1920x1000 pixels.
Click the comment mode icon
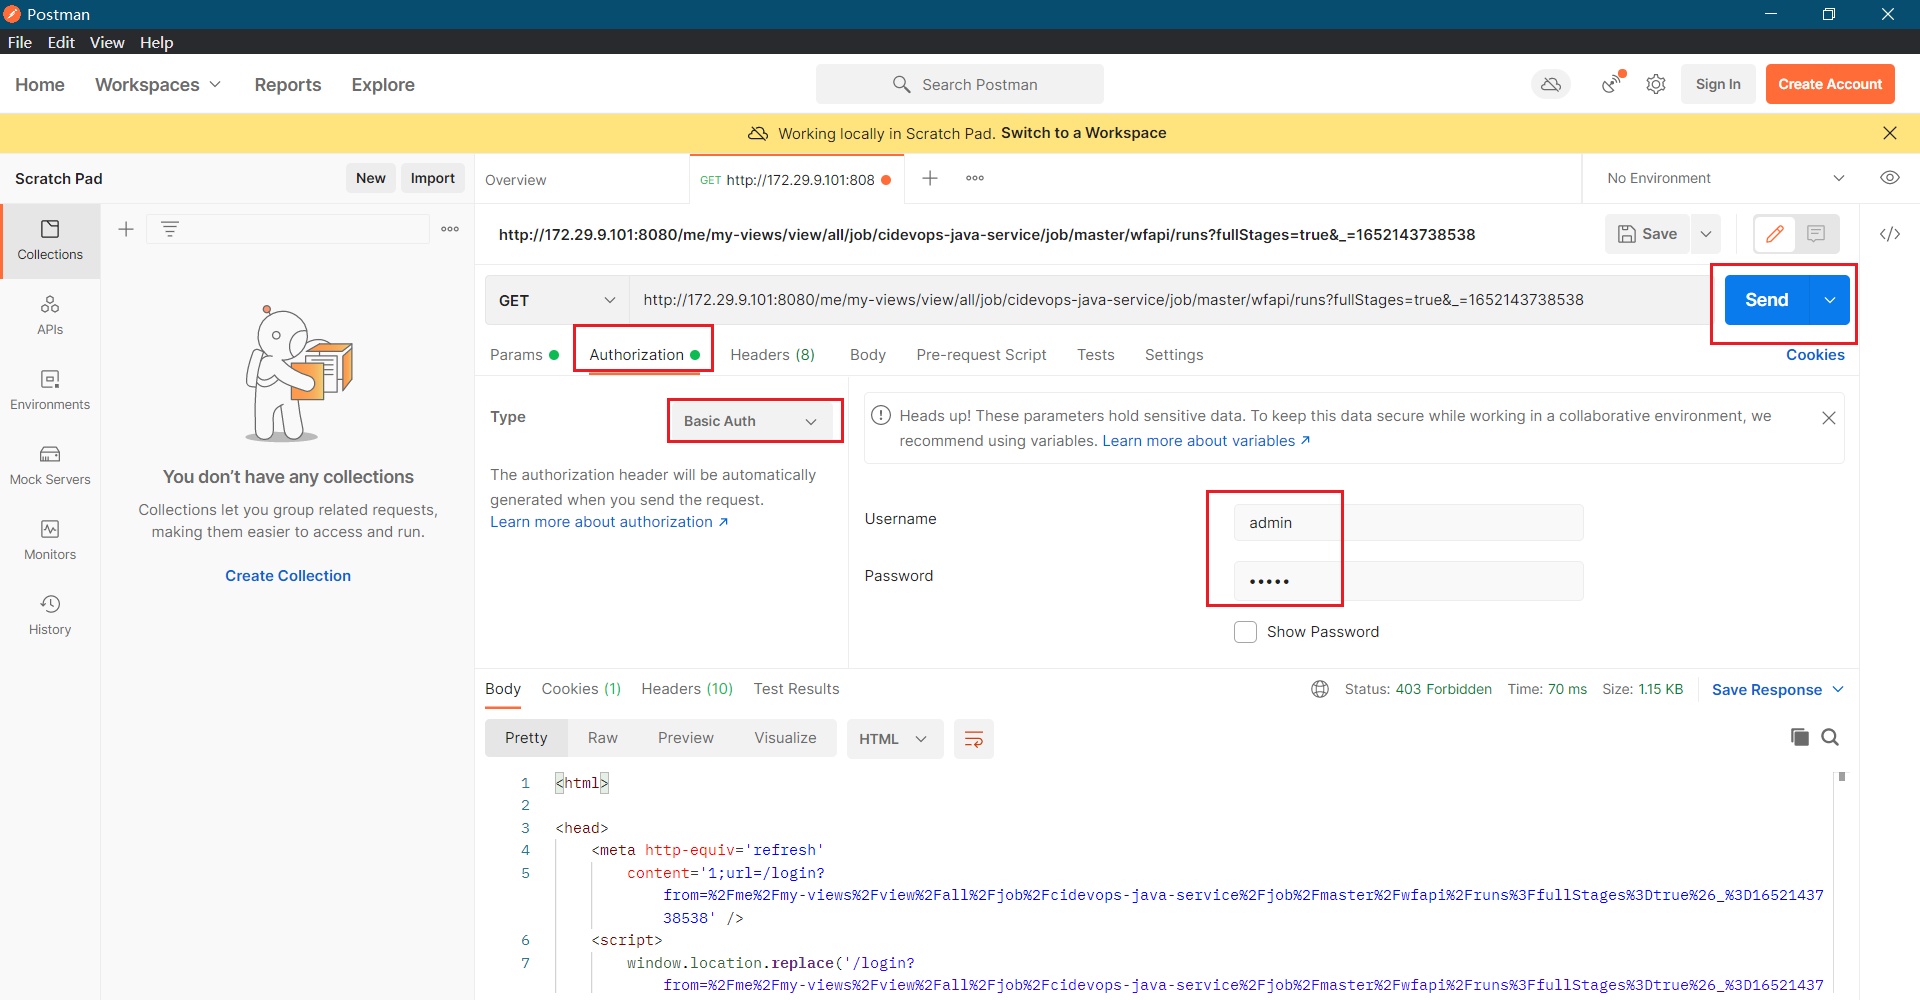click(1816, 234)
